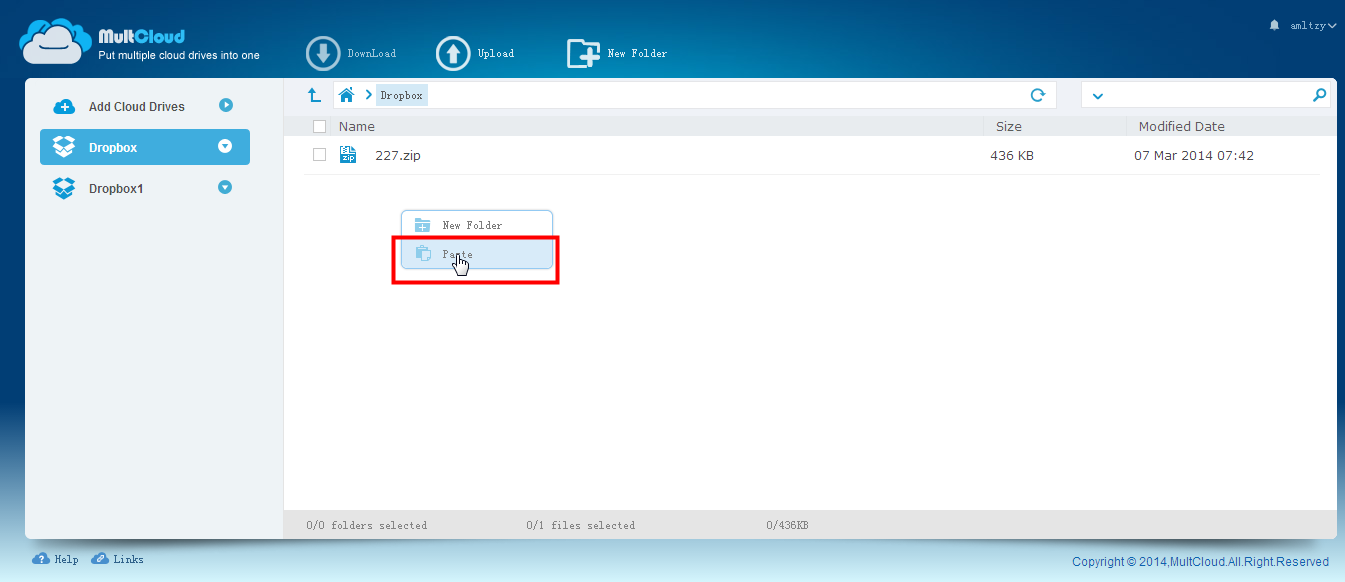Choose New Folder in context menu
Viewport: 1345px width, 582px height.
477,225
